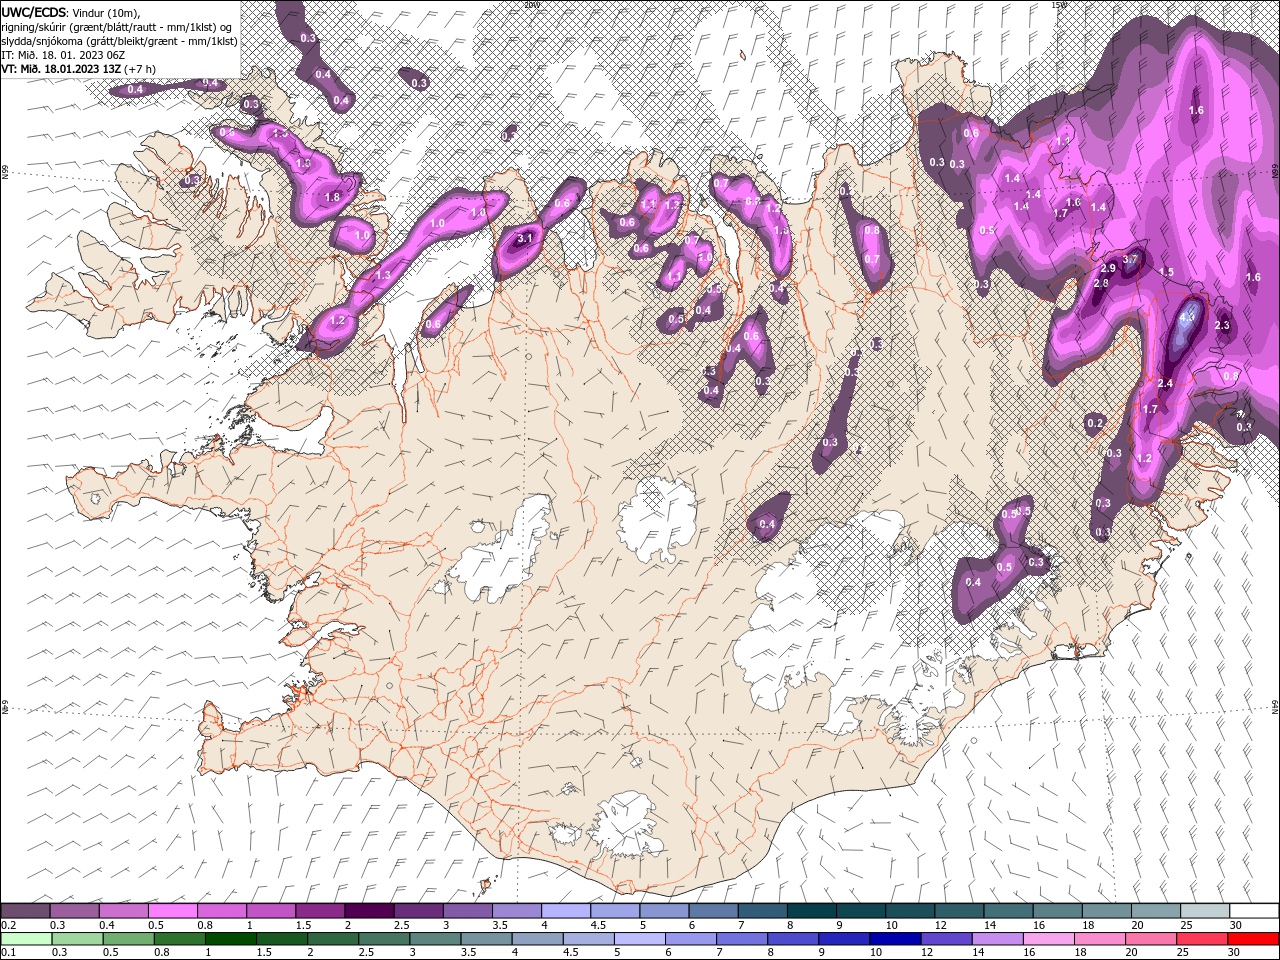Click the 2.4 precipitation value on the map
This screenshot has width=1280, height=960.
1164,384
